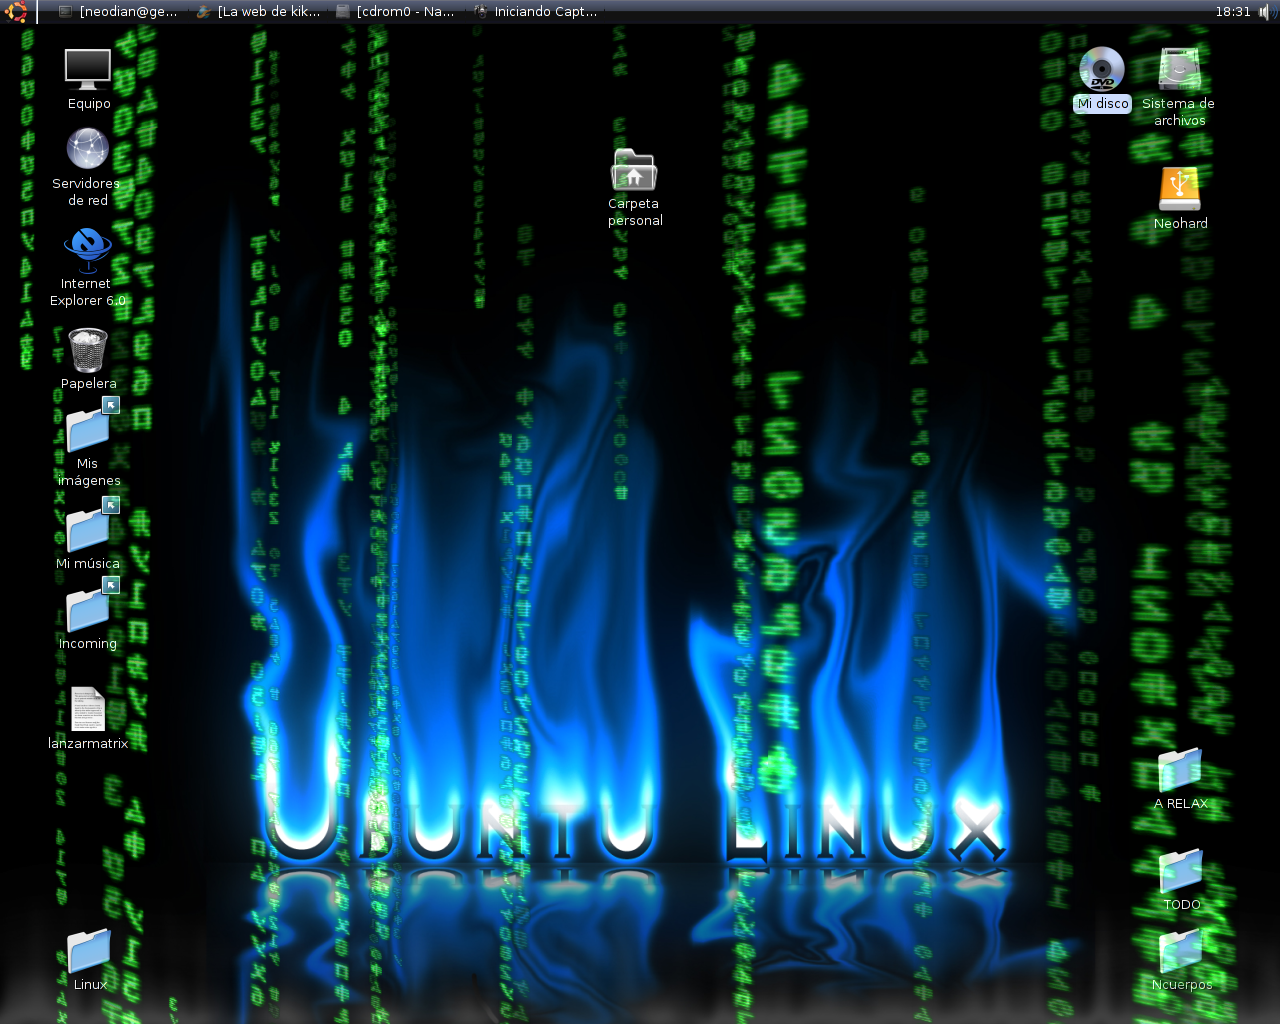Select the lanzarmatrix text file

(x=88, y=709)
